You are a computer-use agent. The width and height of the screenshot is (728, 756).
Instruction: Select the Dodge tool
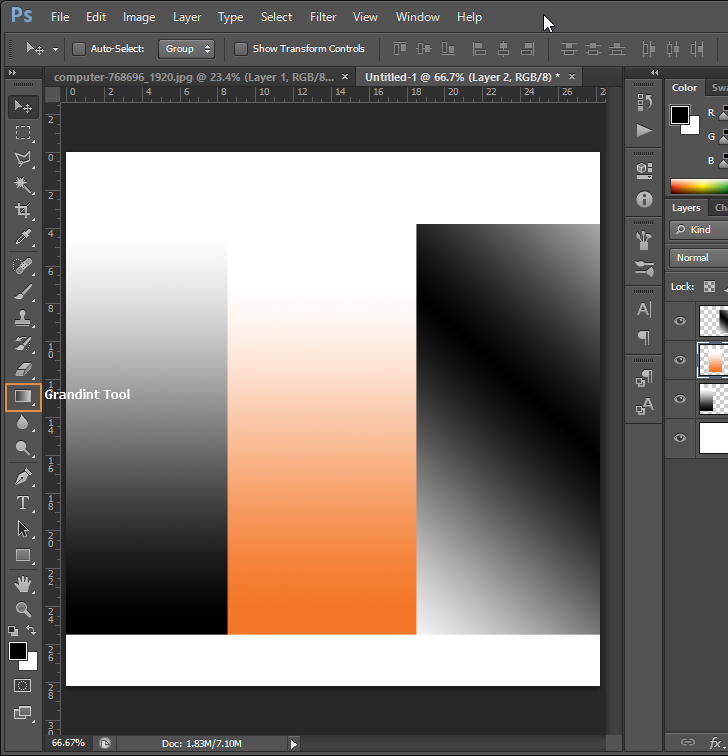(23, 448)
